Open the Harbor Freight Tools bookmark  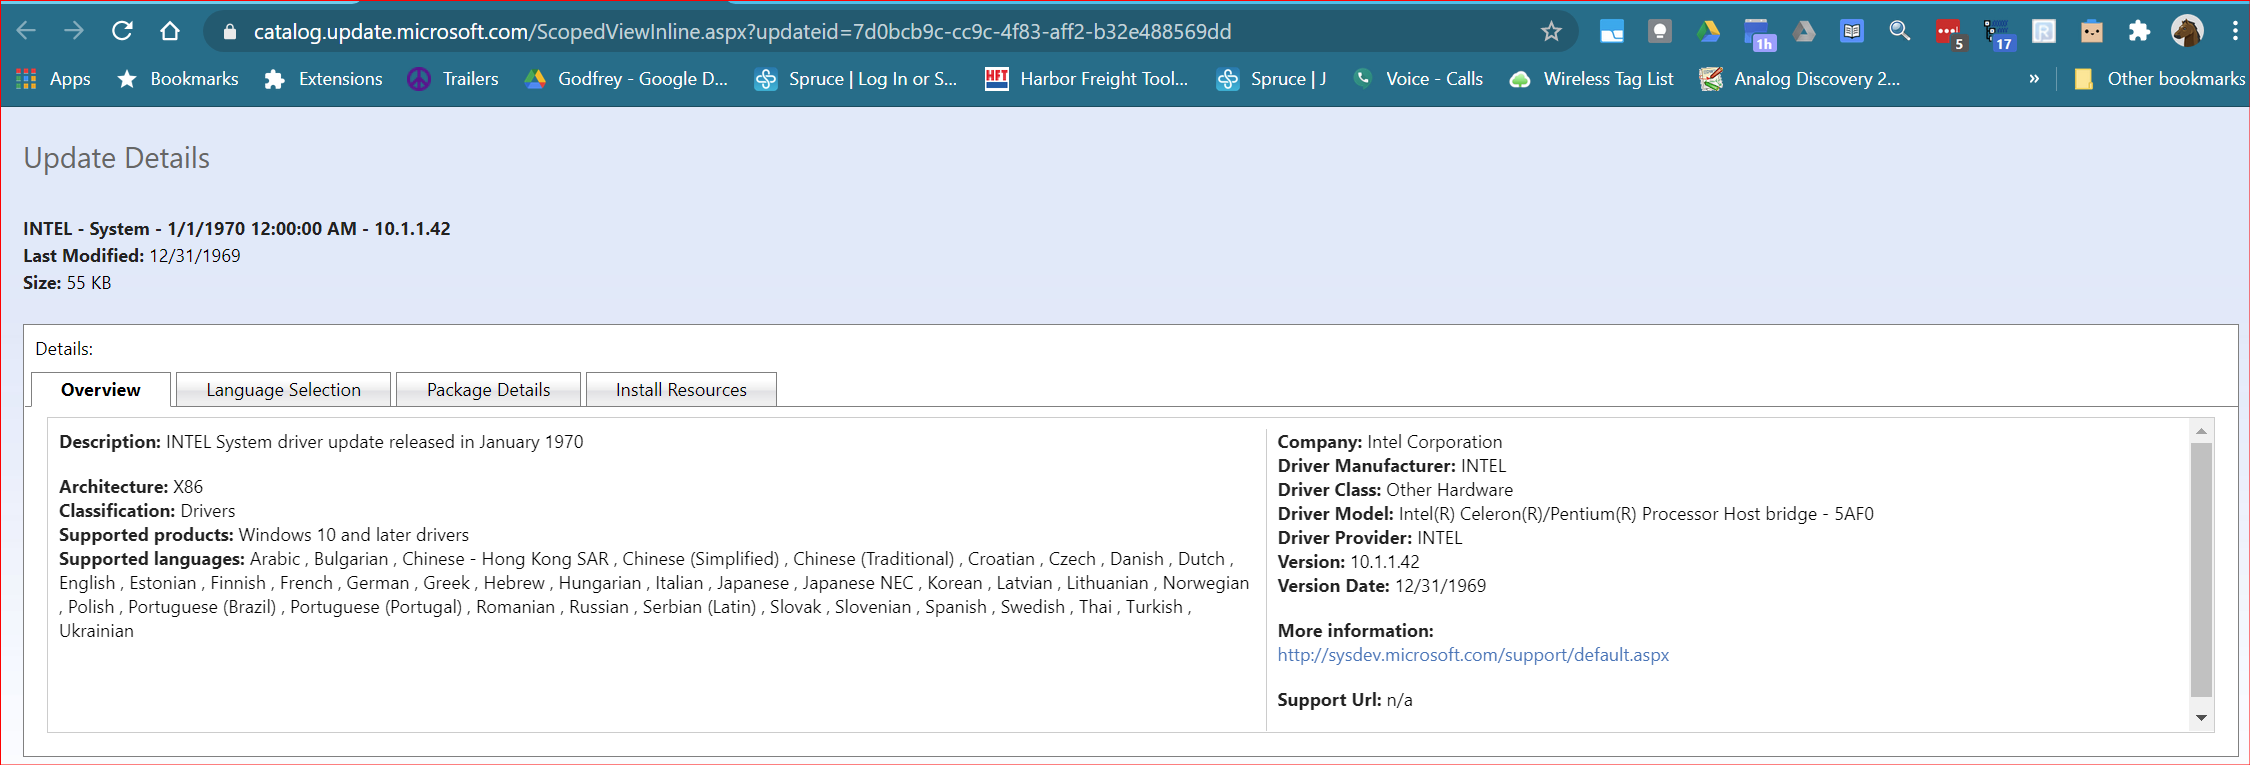[1088, 79]
